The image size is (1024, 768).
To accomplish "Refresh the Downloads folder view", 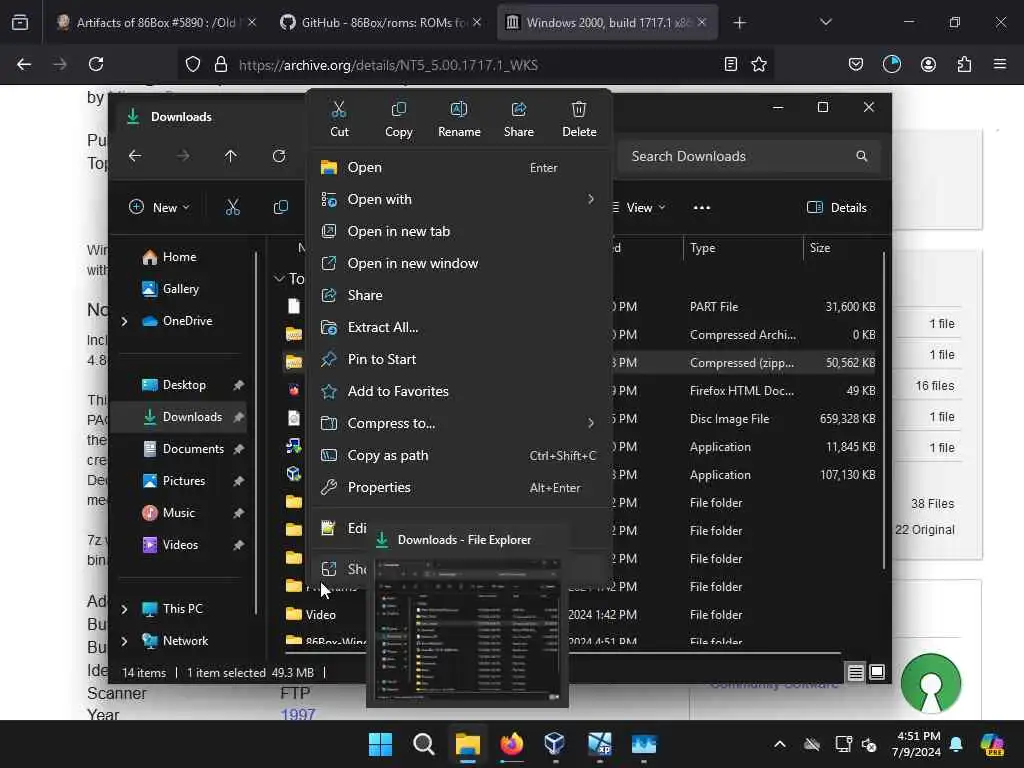I will [279, 156].
